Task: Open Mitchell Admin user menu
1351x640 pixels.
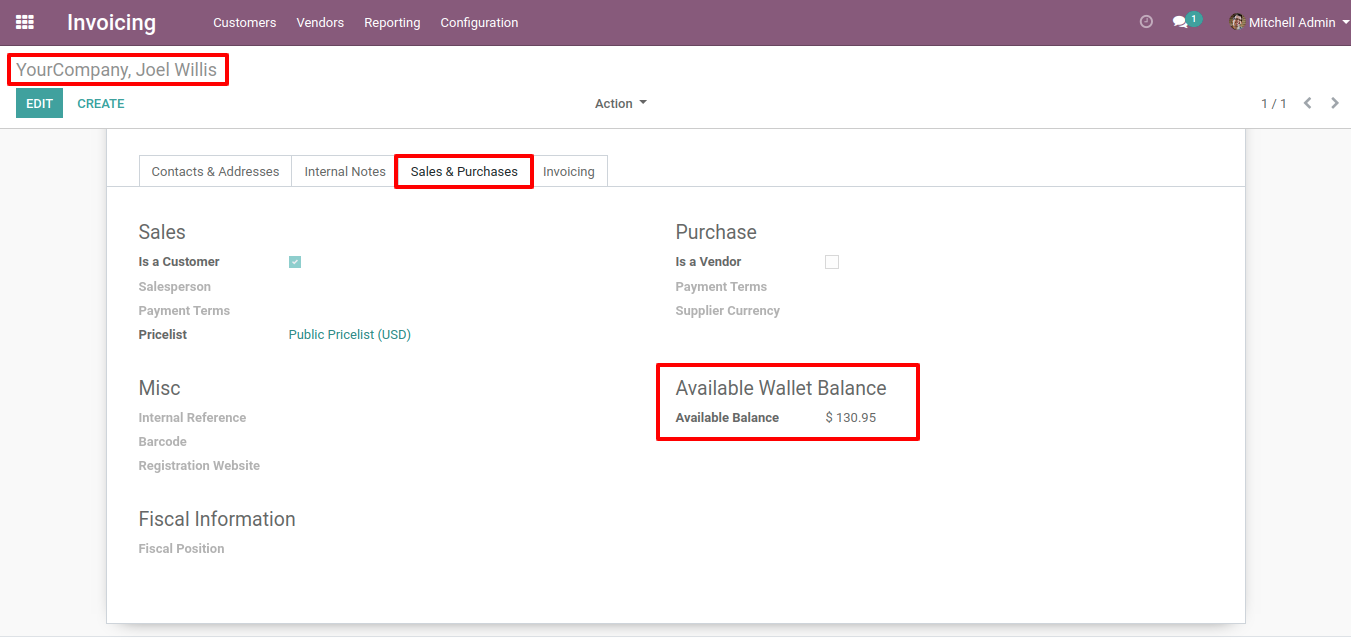Action: pyautogui.click(x=1292, y=22)
